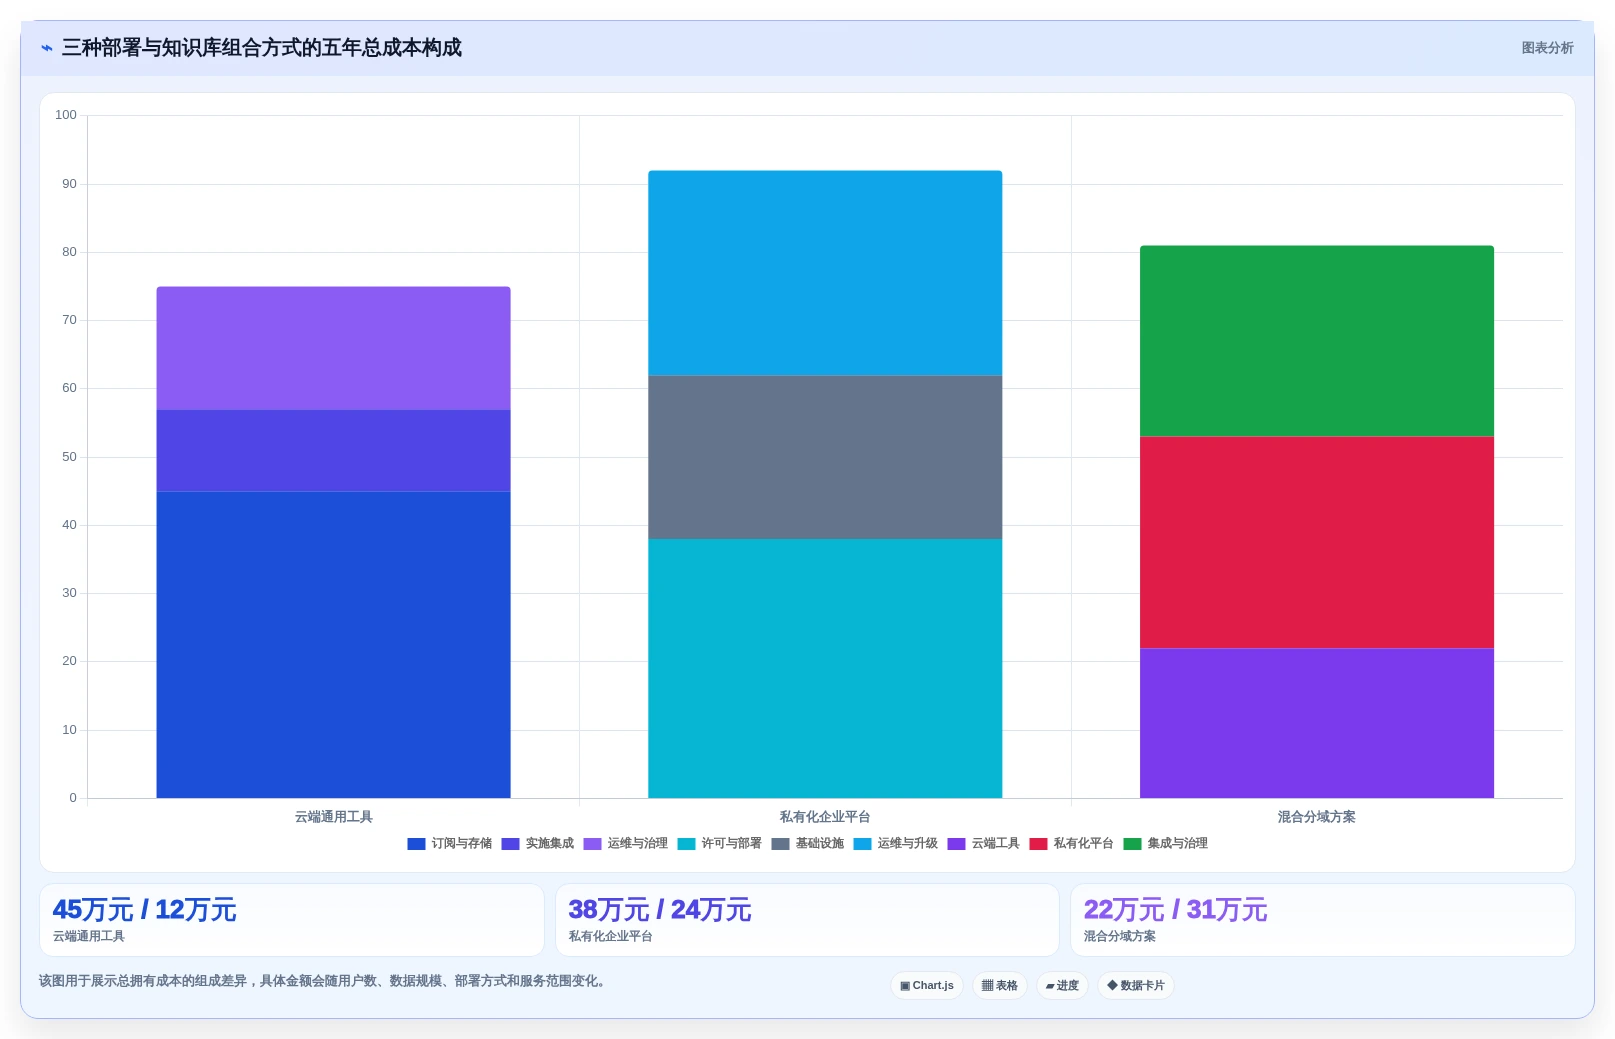The height and width of the screenshot is (1039, 1615).
Task: Toggle 运维与治理 legend swatch
Action: (x=593, y=844)
